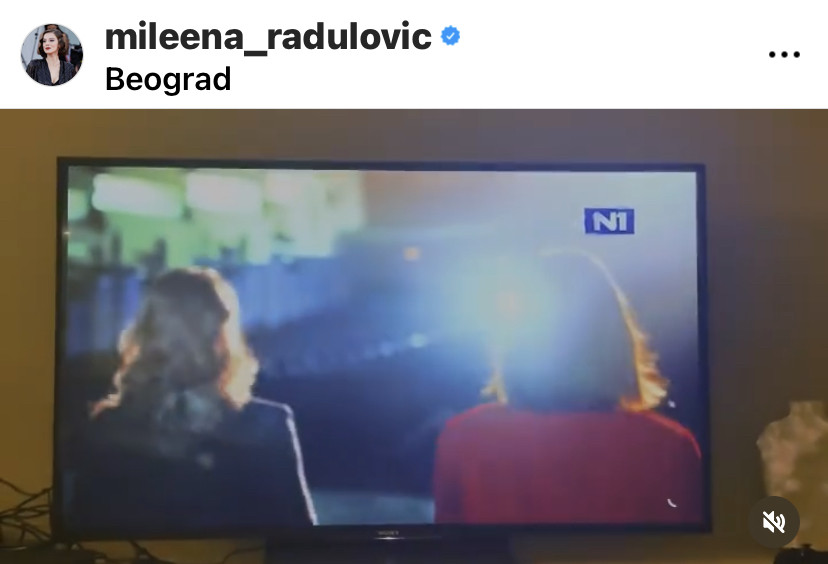Click the wall above the television

coord(414,133)
